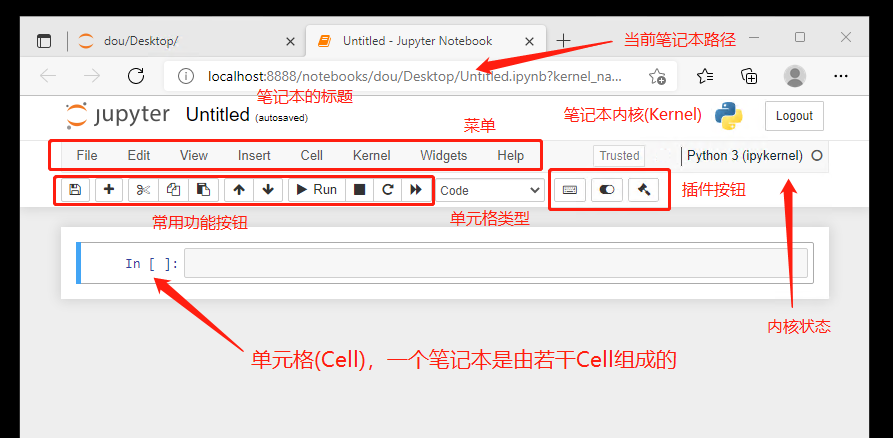893x438 pixels.
Task: Save the notebook with the floppy disk icon
Action: [75, 190]
